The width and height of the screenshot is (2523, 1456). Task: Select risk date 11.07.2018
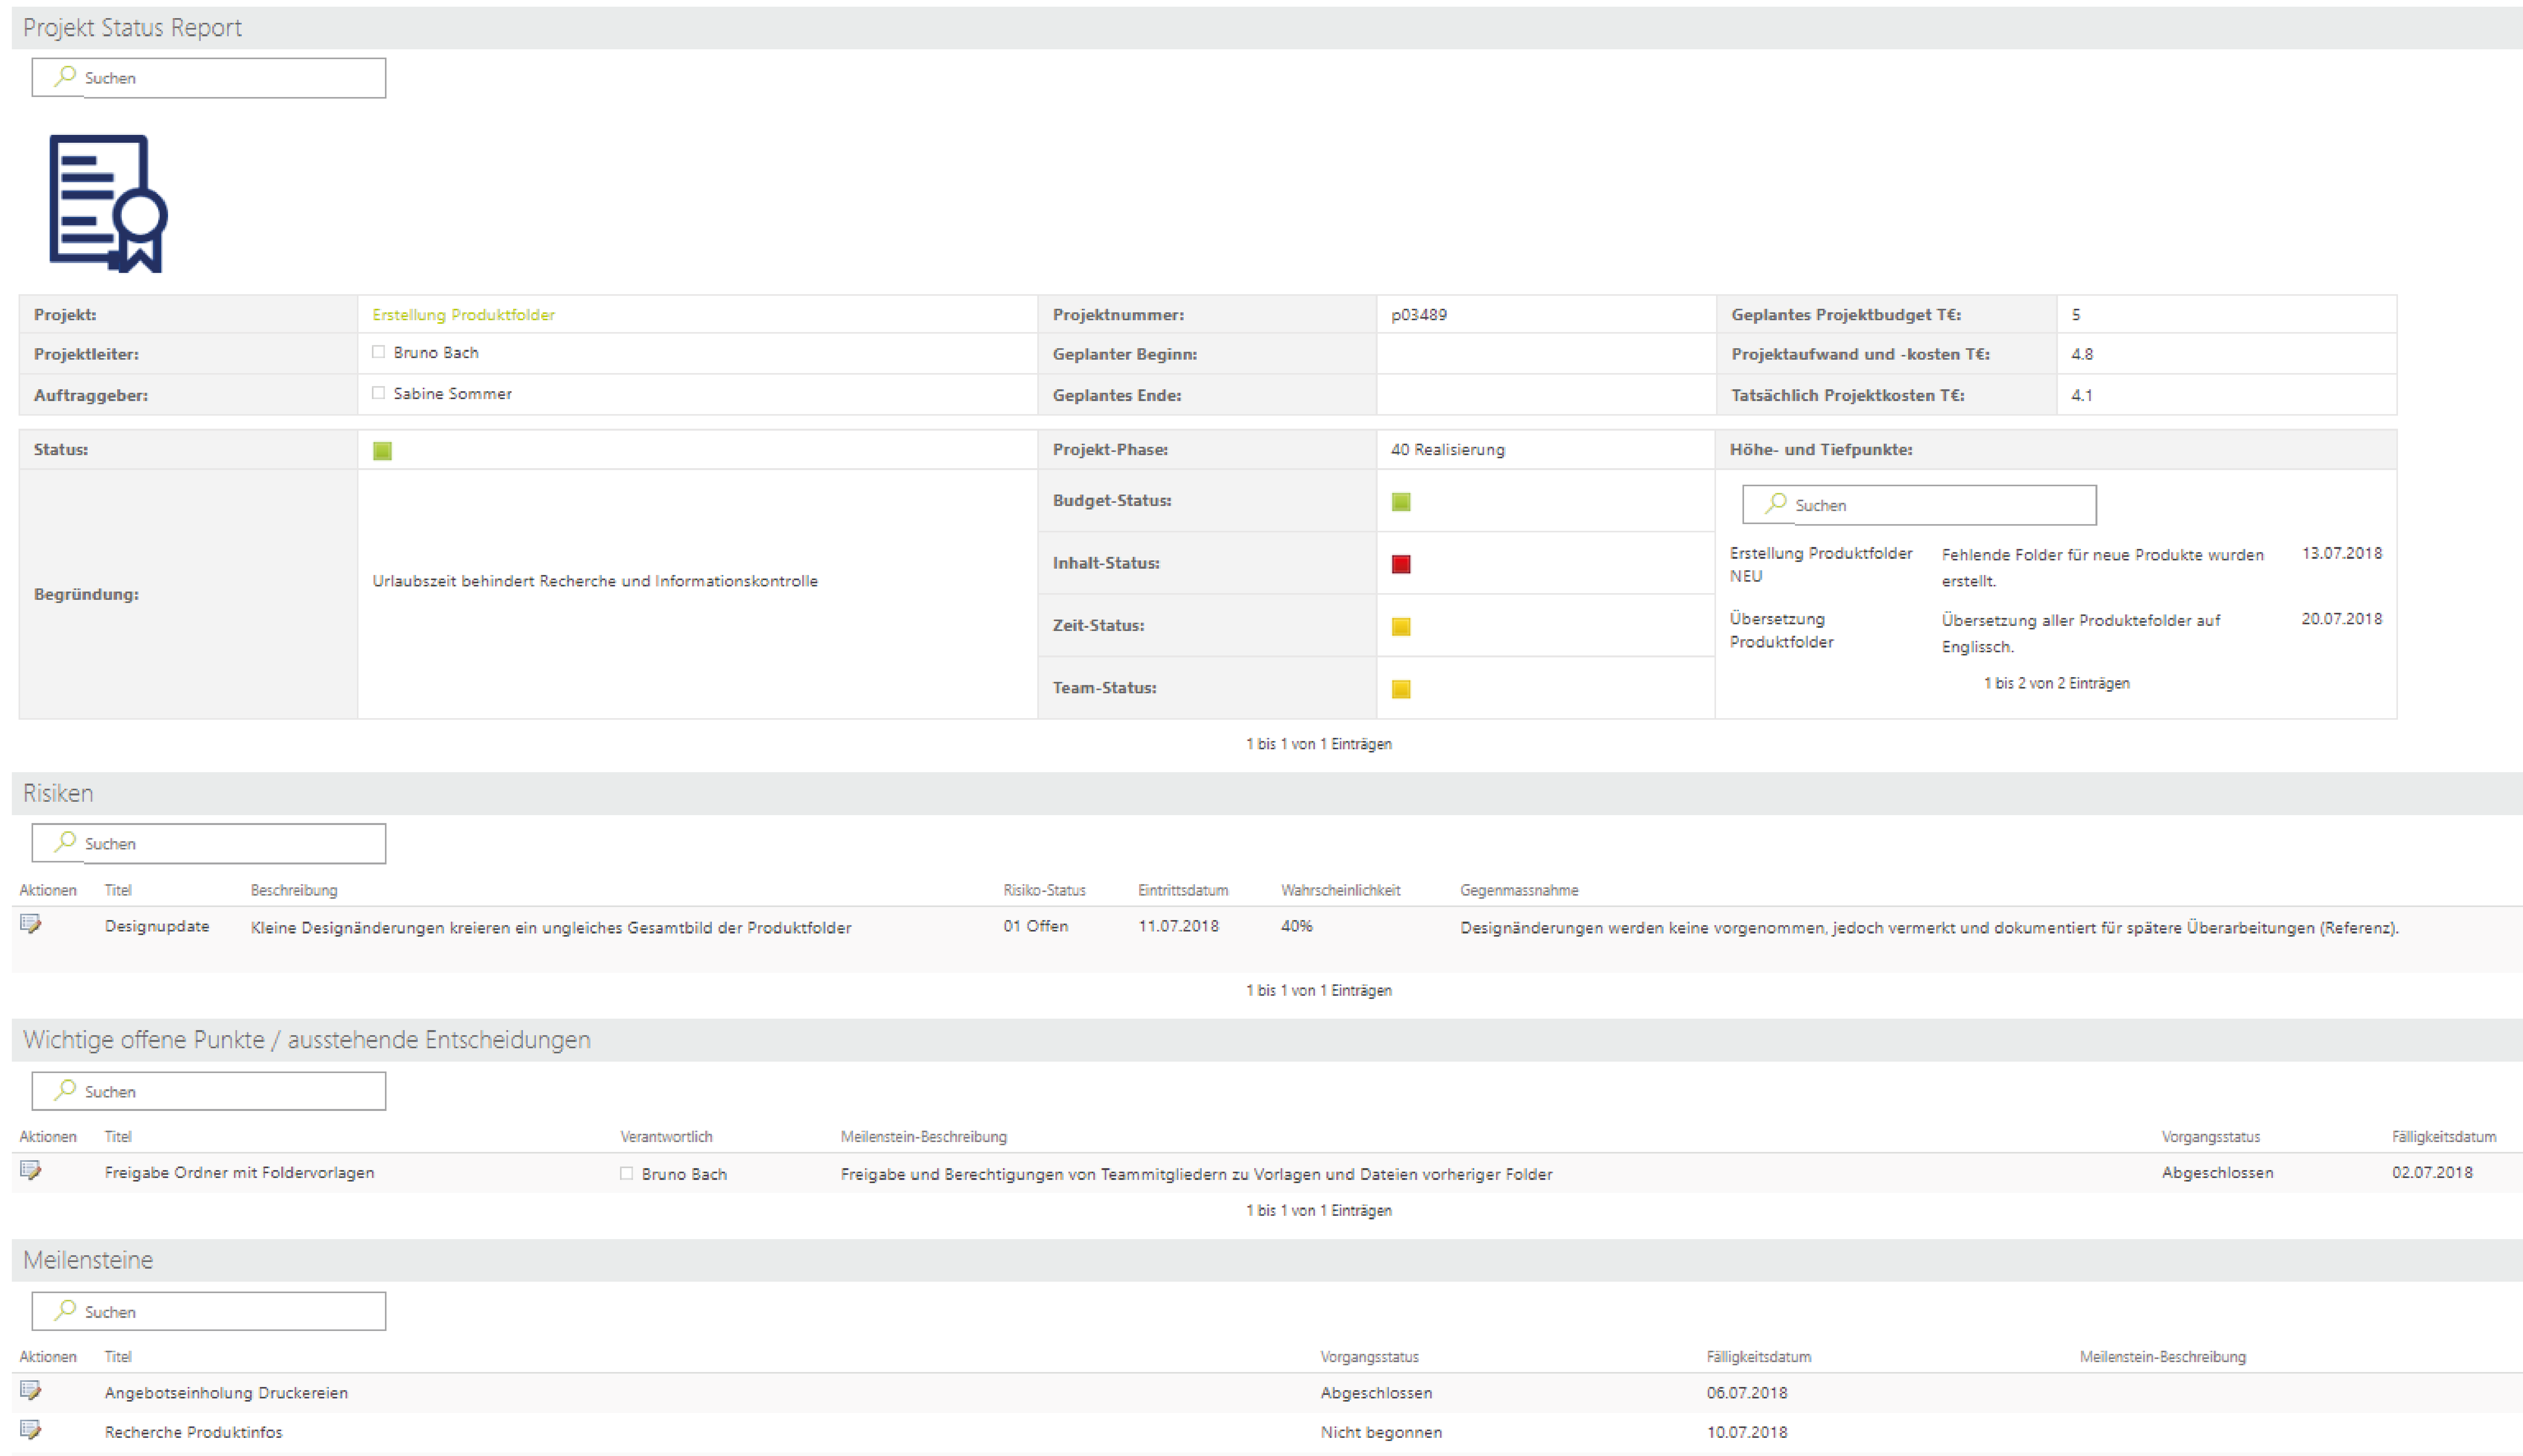pos(1178,926)
